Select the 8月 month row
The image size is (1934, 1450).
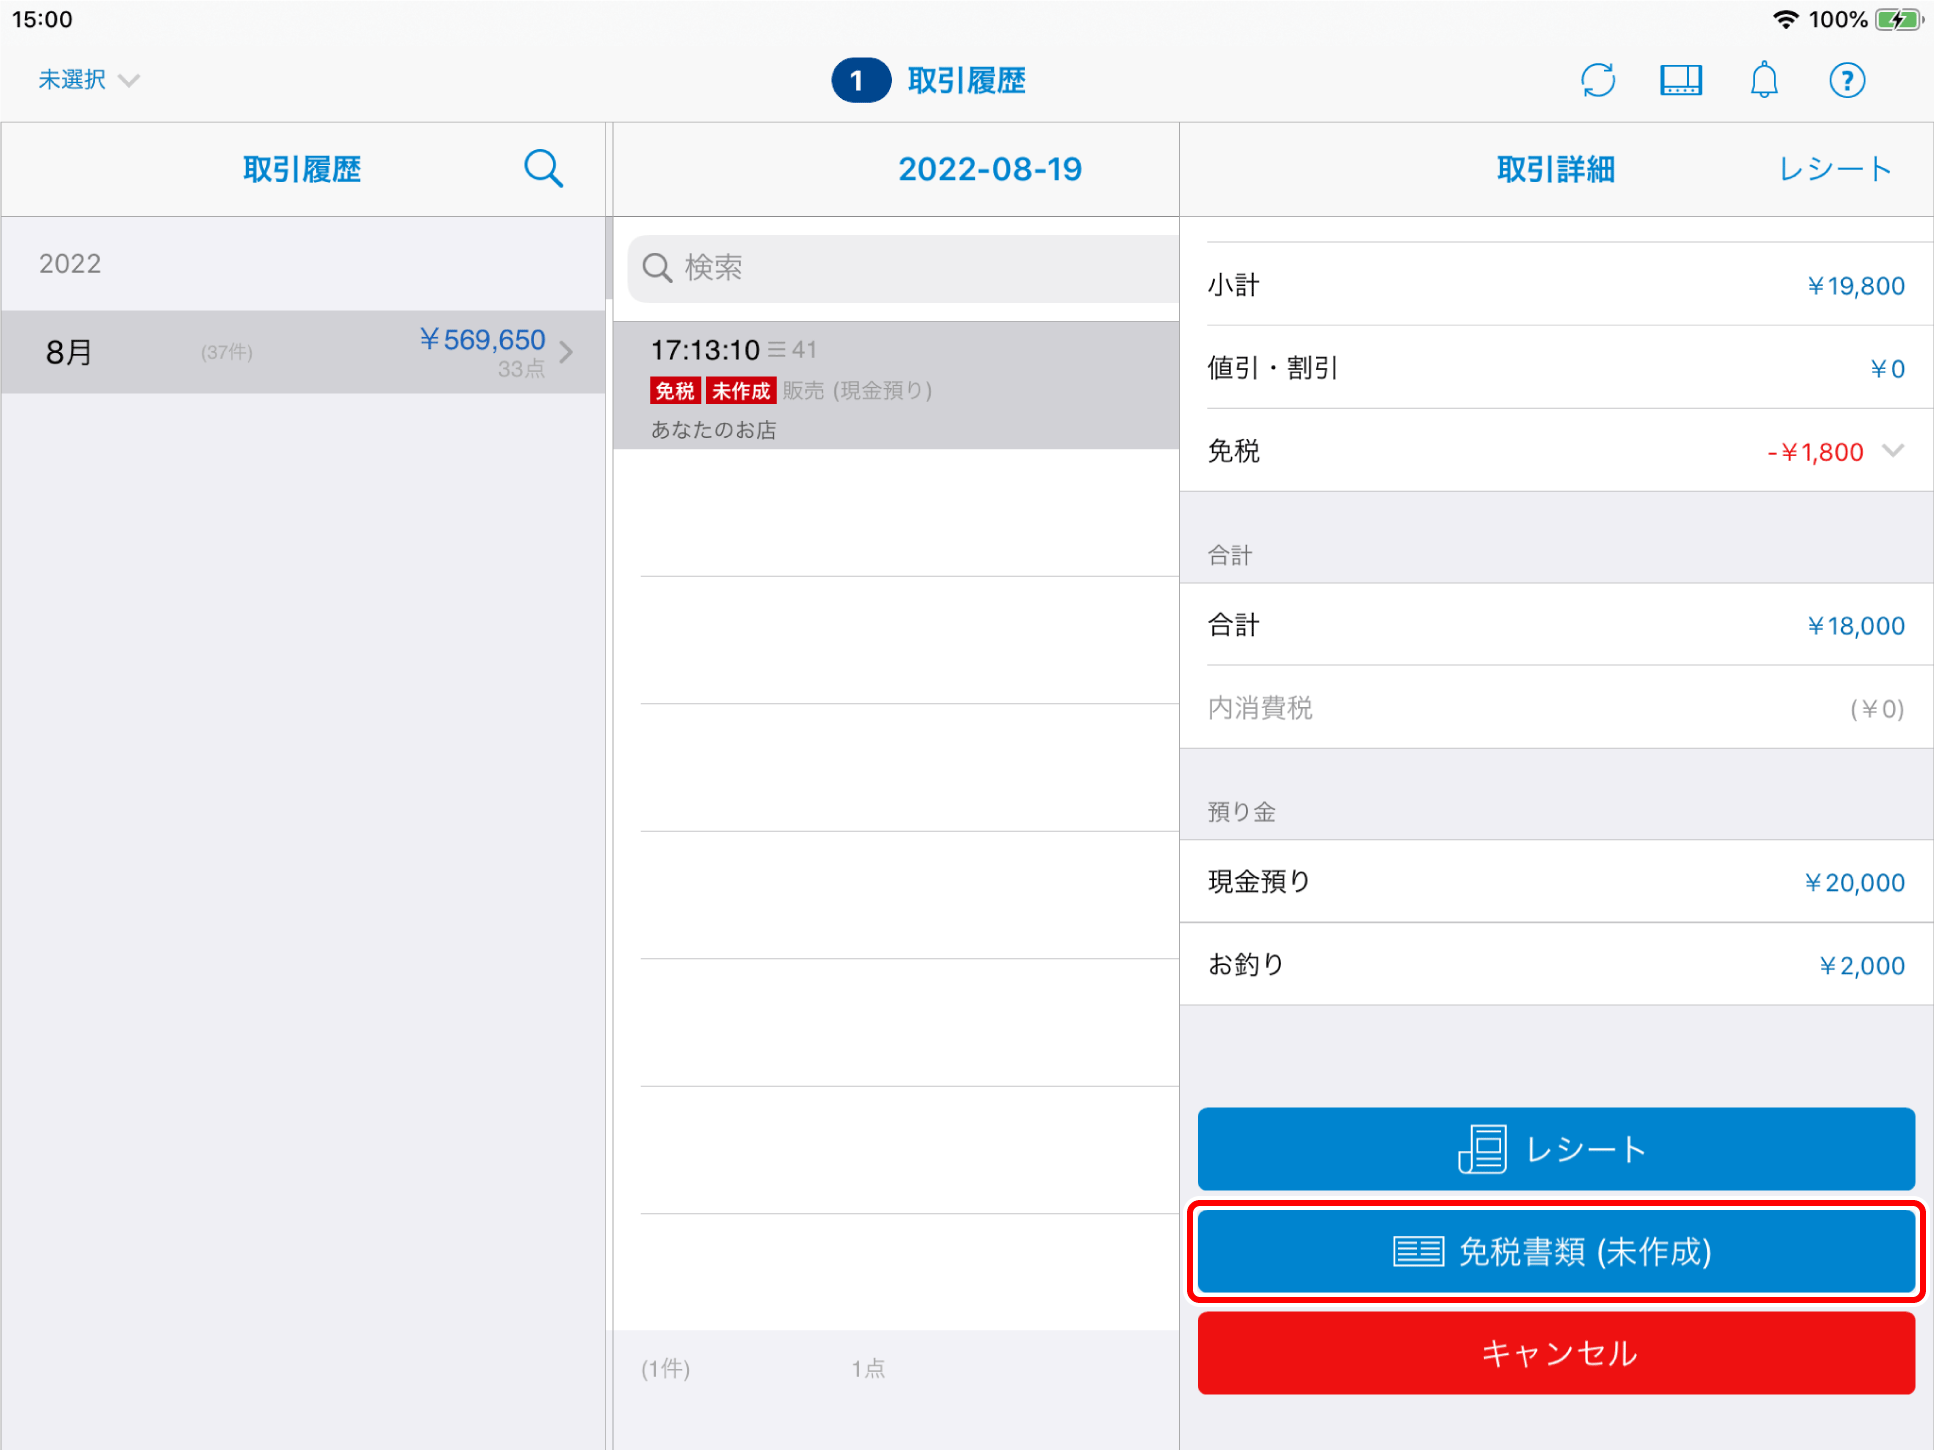coord(303,352)
